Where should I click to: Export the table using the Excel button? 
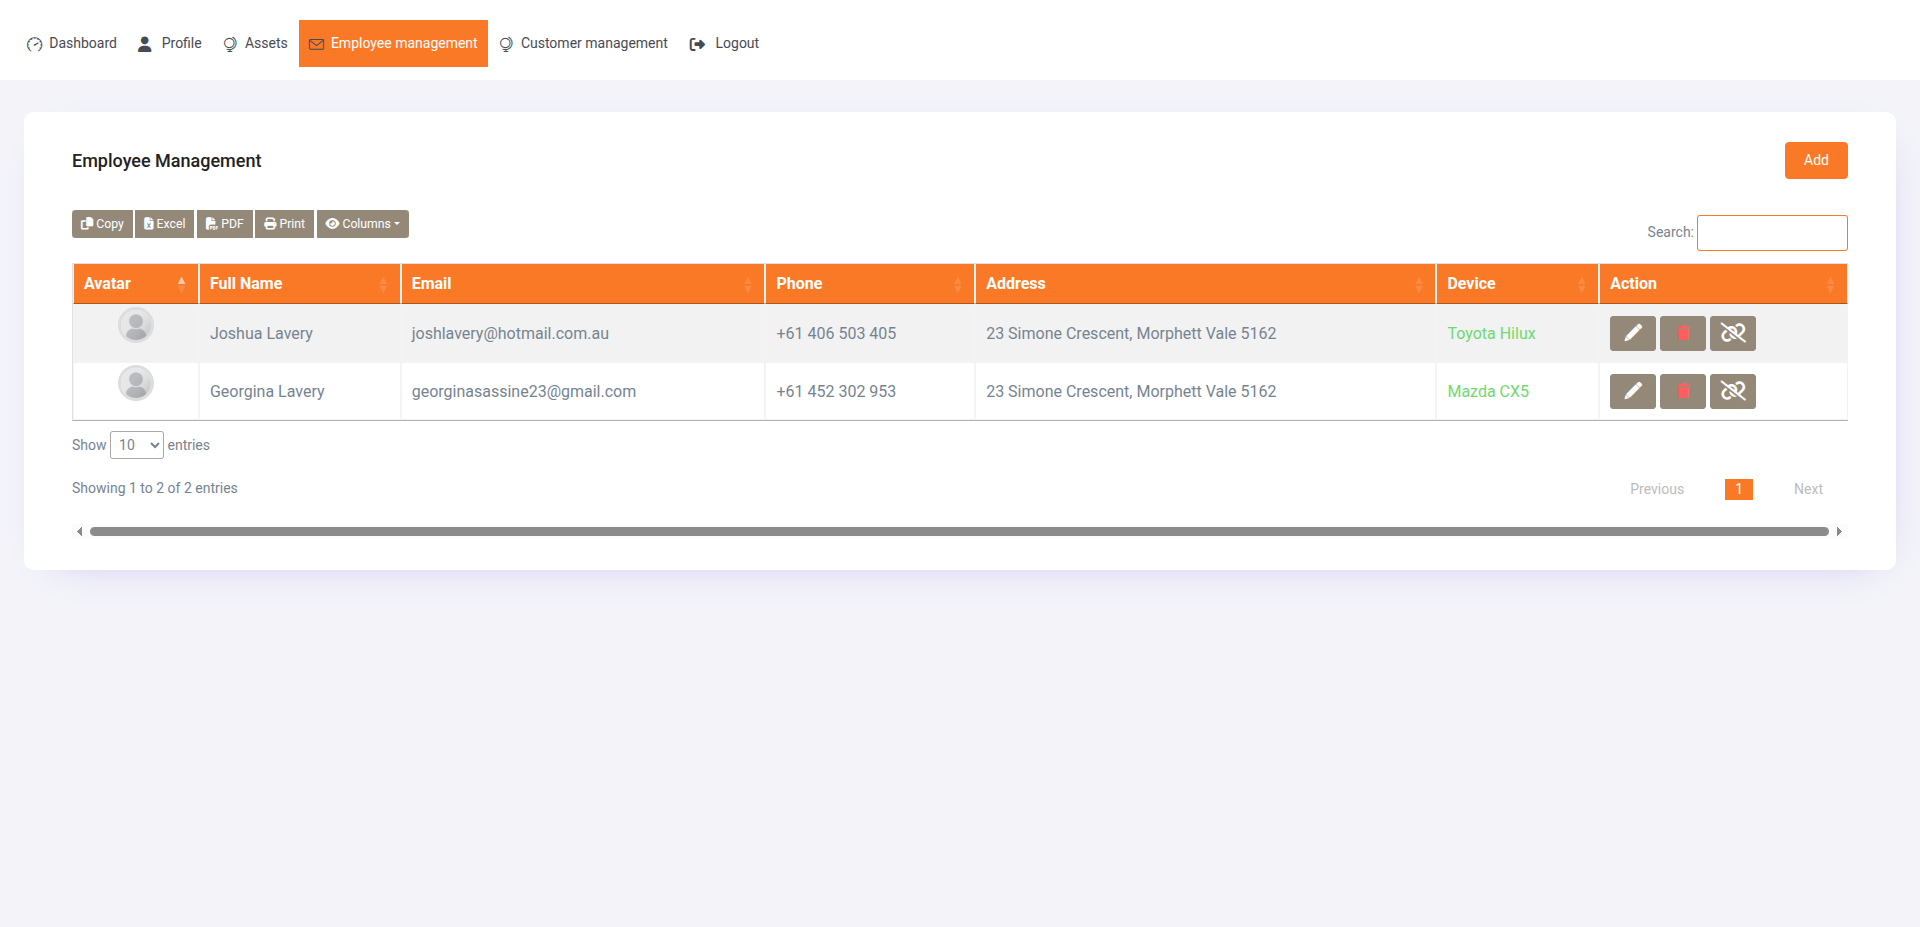pos(163,223)
